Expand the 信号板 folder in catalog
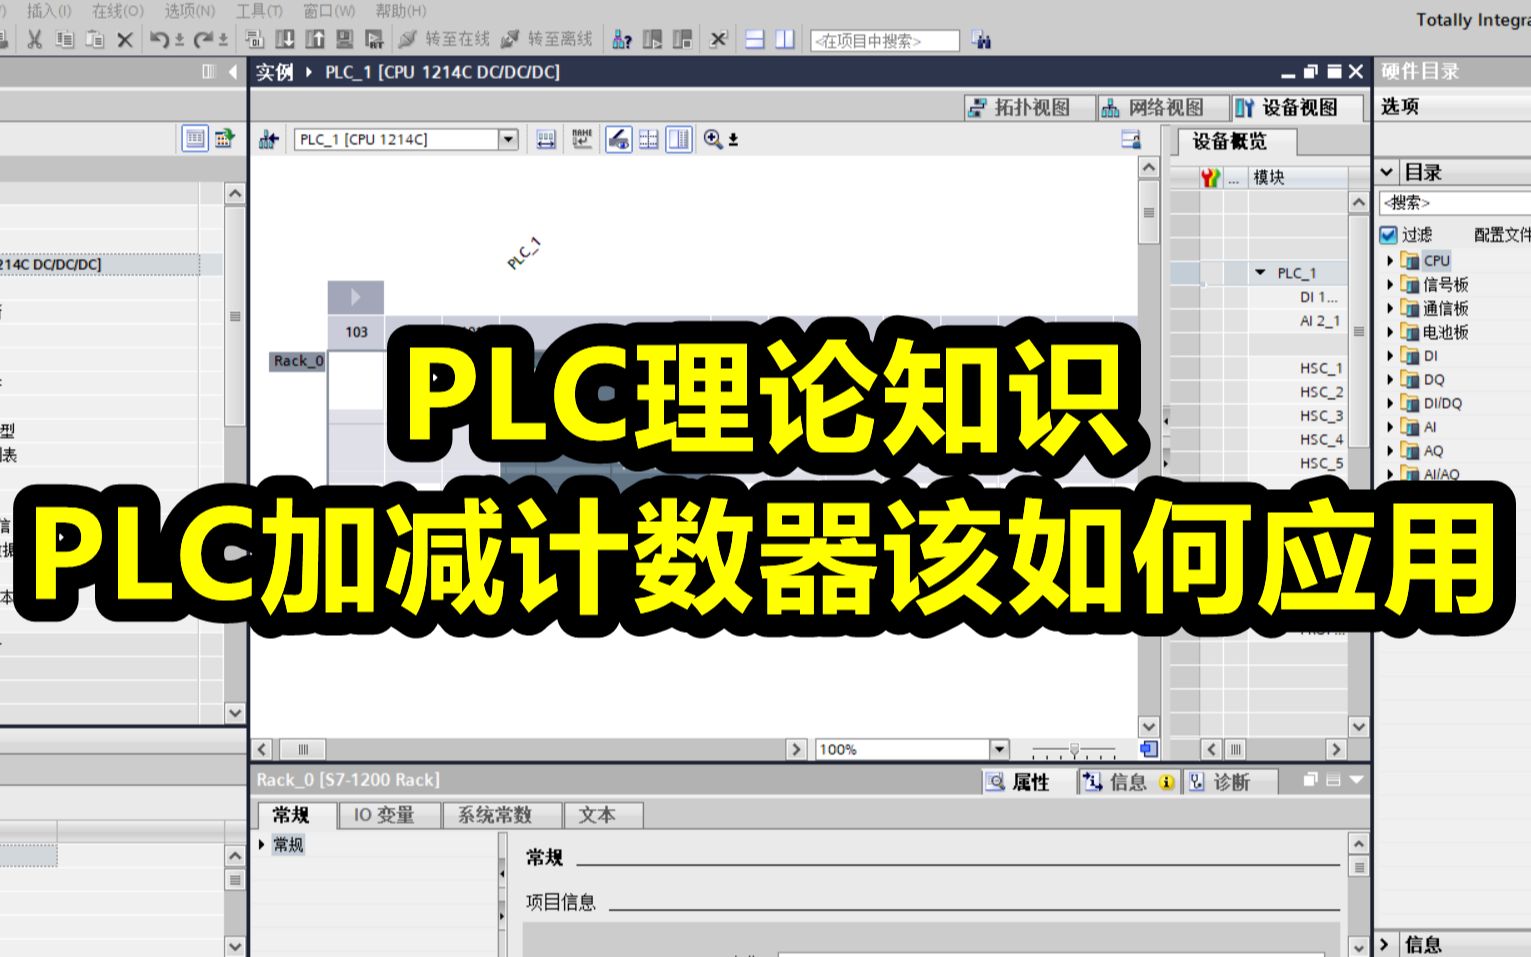 (1389, 284)
